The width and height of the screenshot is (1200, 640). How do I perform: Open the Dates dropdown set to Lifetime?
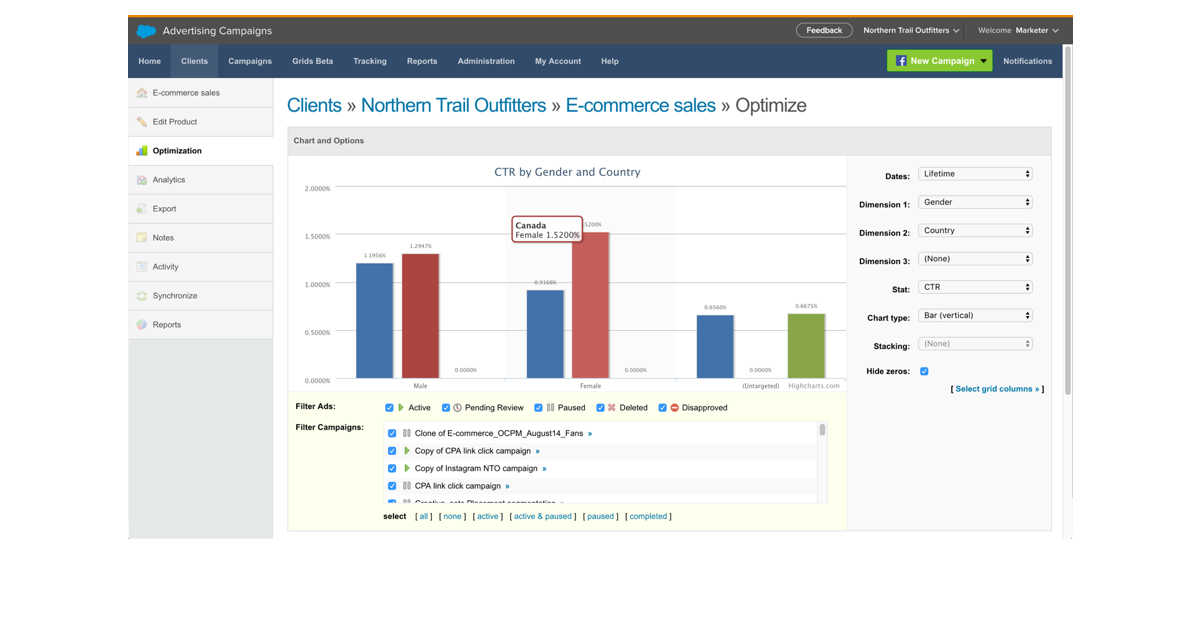click(x=974, y=174)
